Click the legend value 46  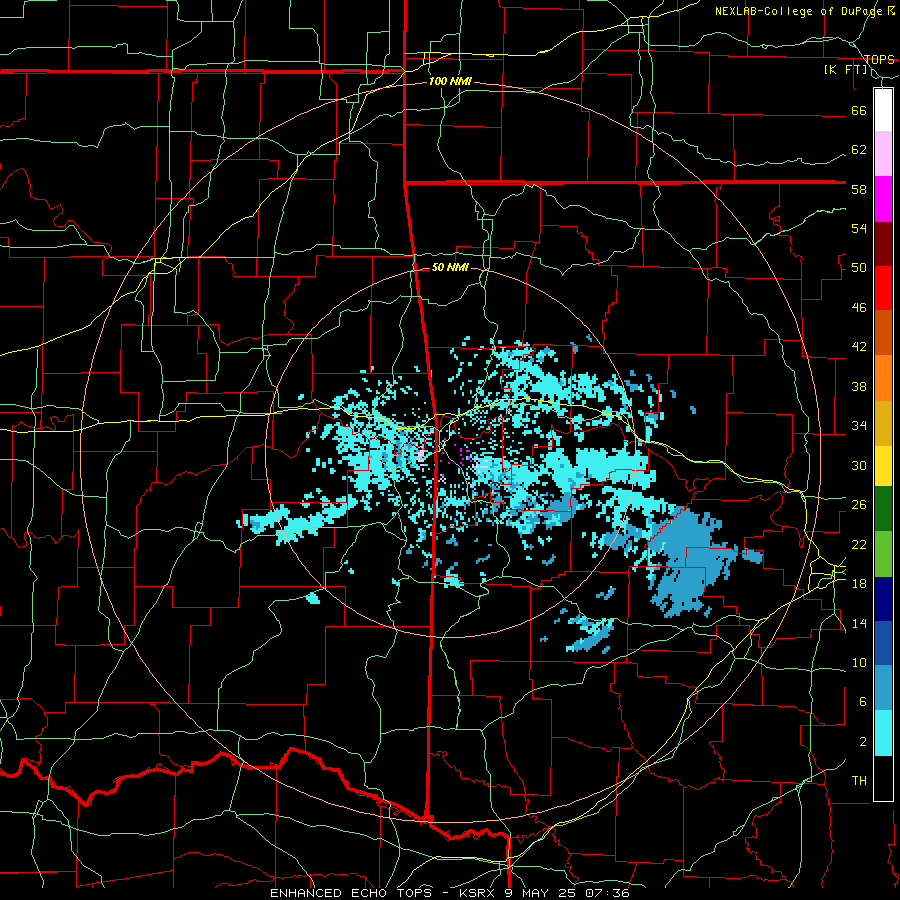(859, 308)
